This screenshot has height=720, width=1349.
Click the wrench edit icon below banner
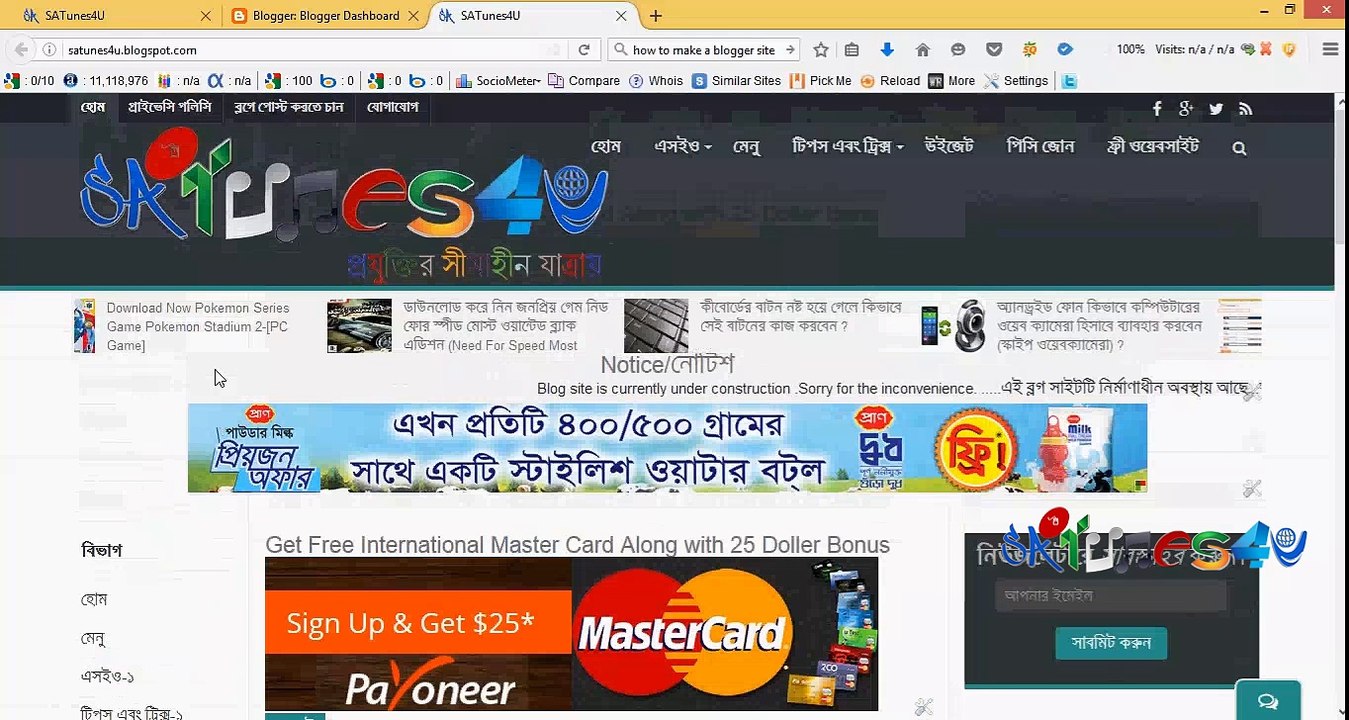[x=1252, y=489]
